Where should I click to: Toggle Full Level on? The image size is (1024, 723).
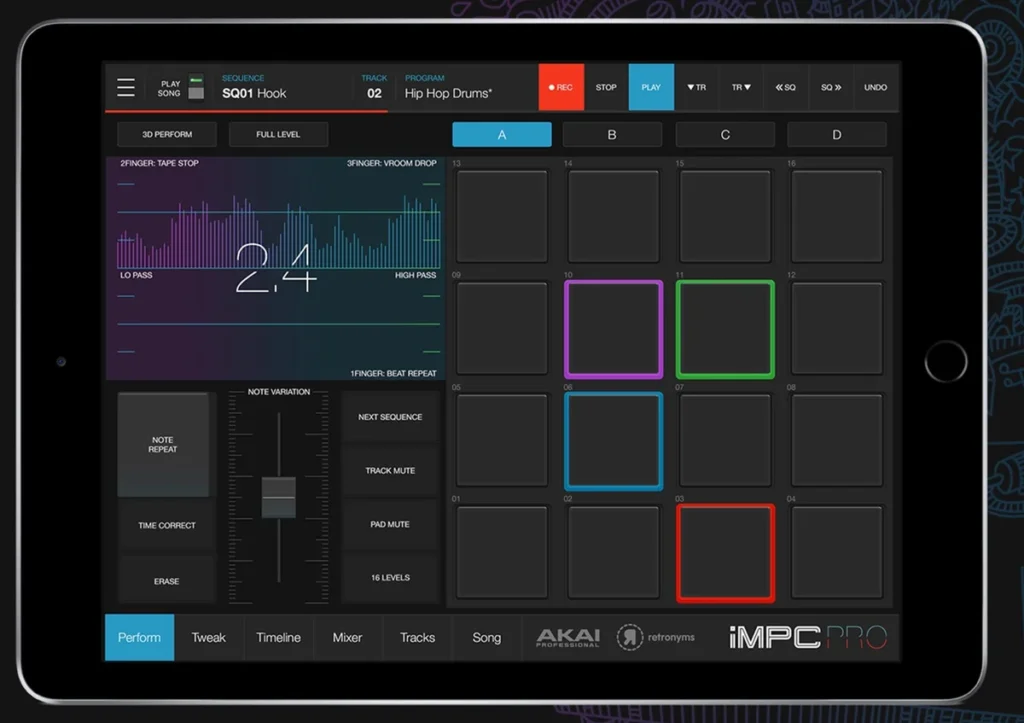[x=278, y=135]
